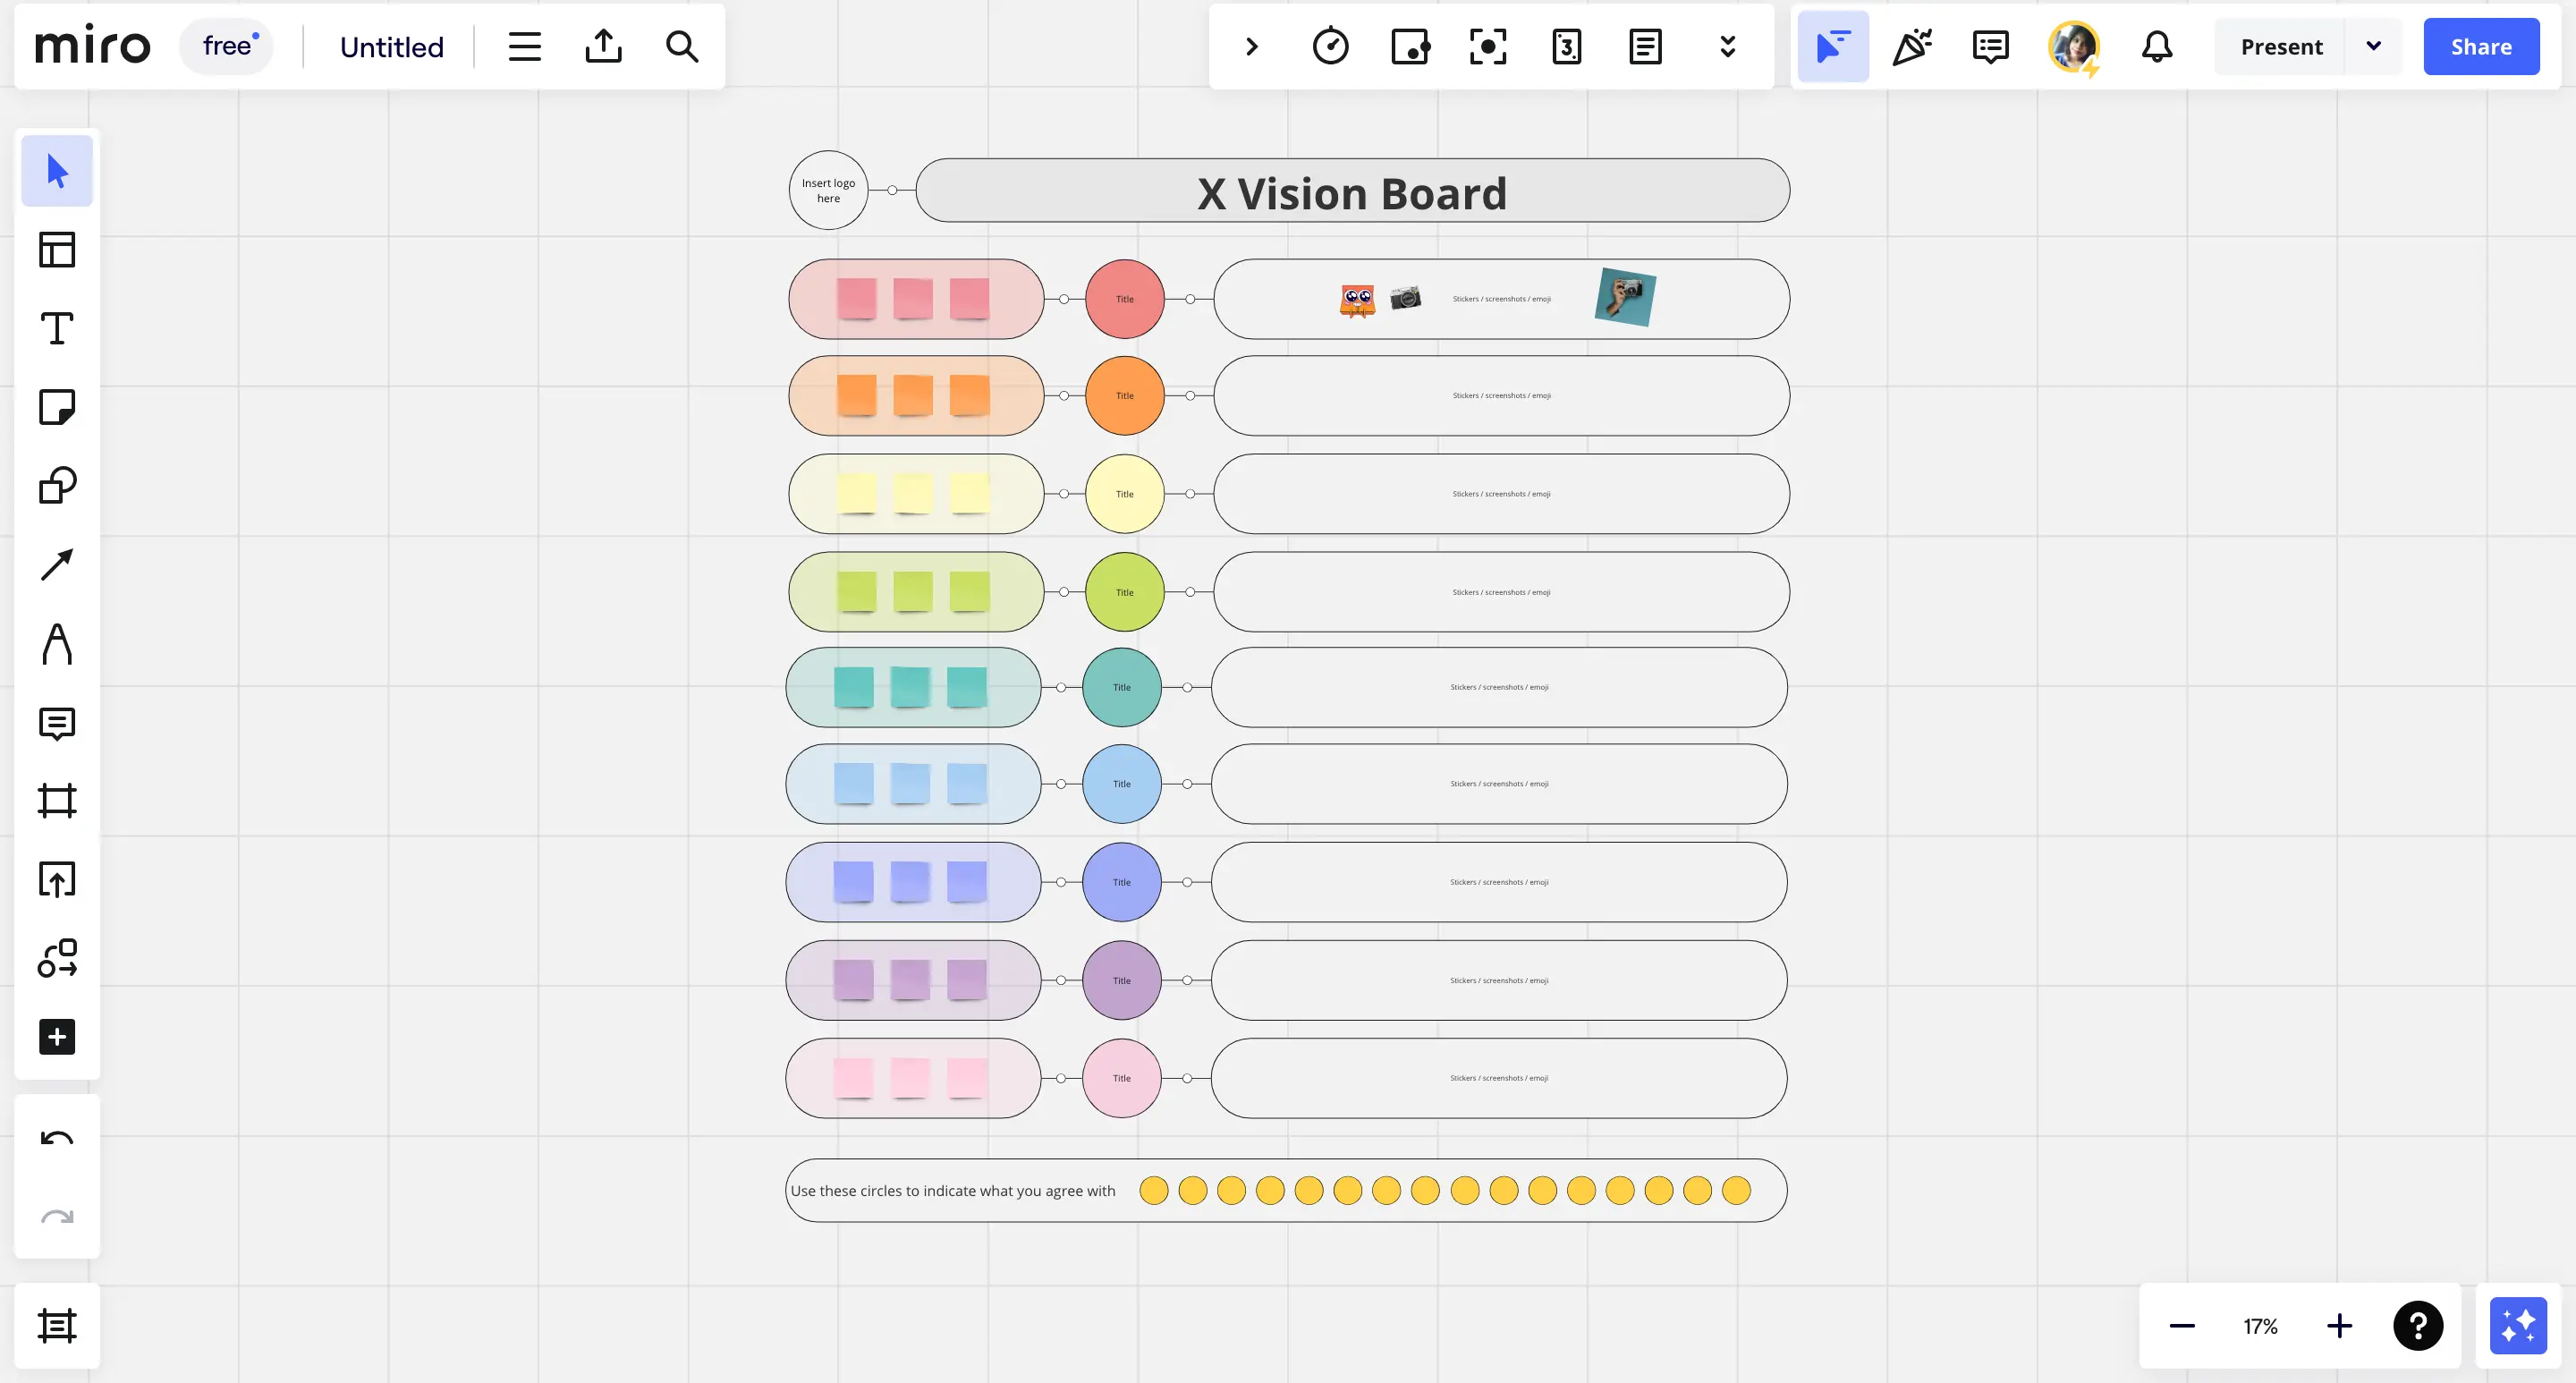The width and height of the screenshot is (2576, 1383).
Task: Click the timer tool icon
Action: click(1331, 46)
